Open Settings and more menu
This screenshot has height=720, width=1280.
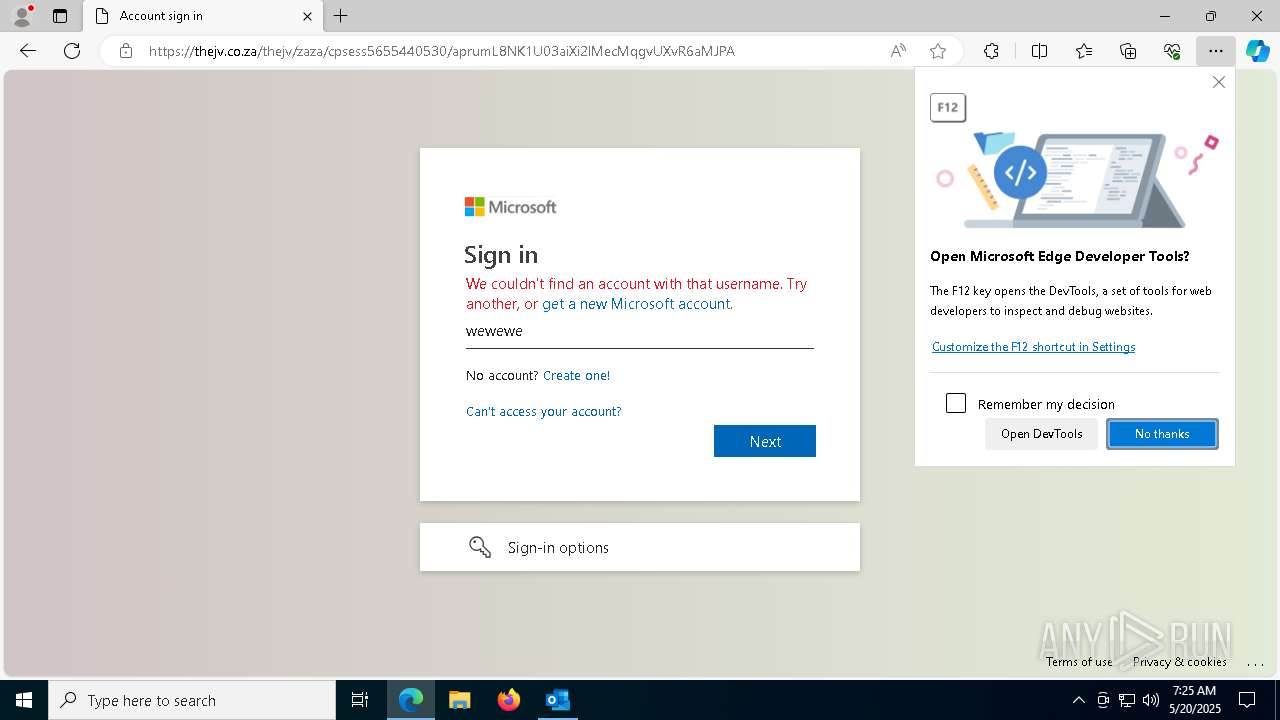tap(1215, 51)
